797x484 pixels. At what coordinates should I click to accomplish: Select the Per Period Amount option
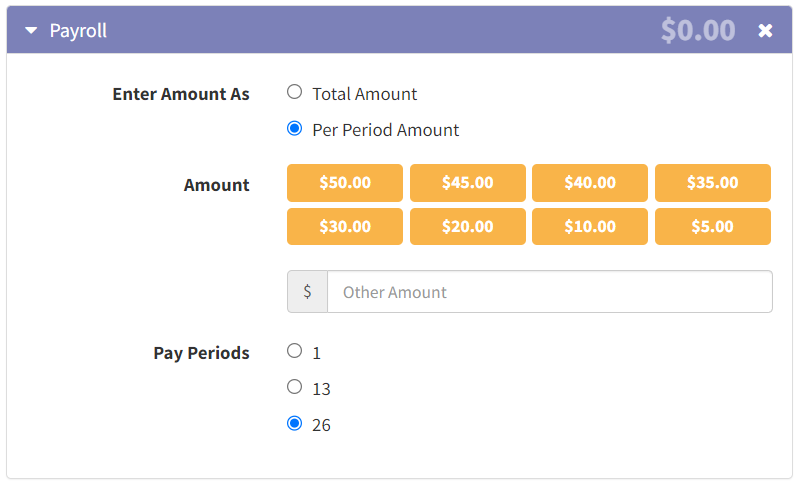[x=294, y=129]
